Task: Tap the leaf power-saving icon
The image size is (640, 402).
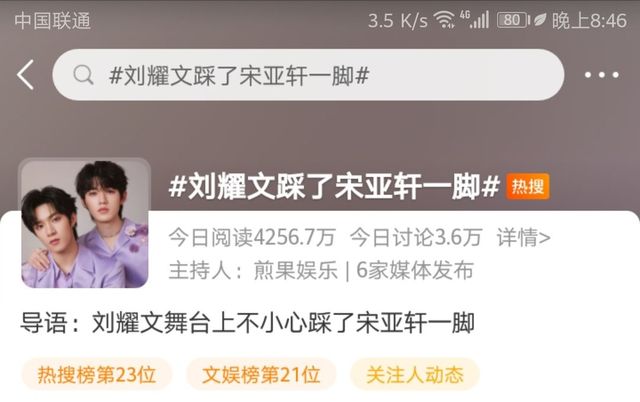Action: (x=540, y=20)
